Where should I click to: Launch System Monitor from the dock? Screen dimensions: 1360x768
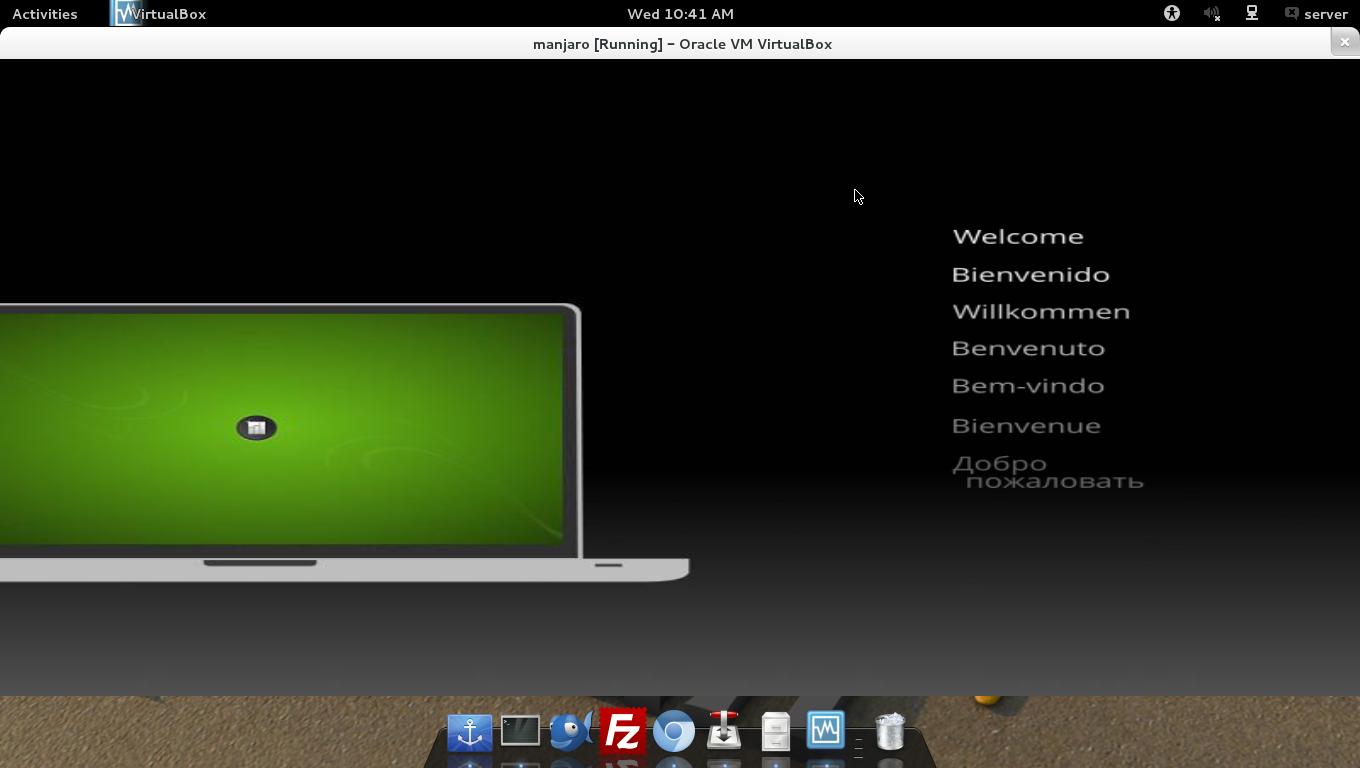(x=825, y=731)
